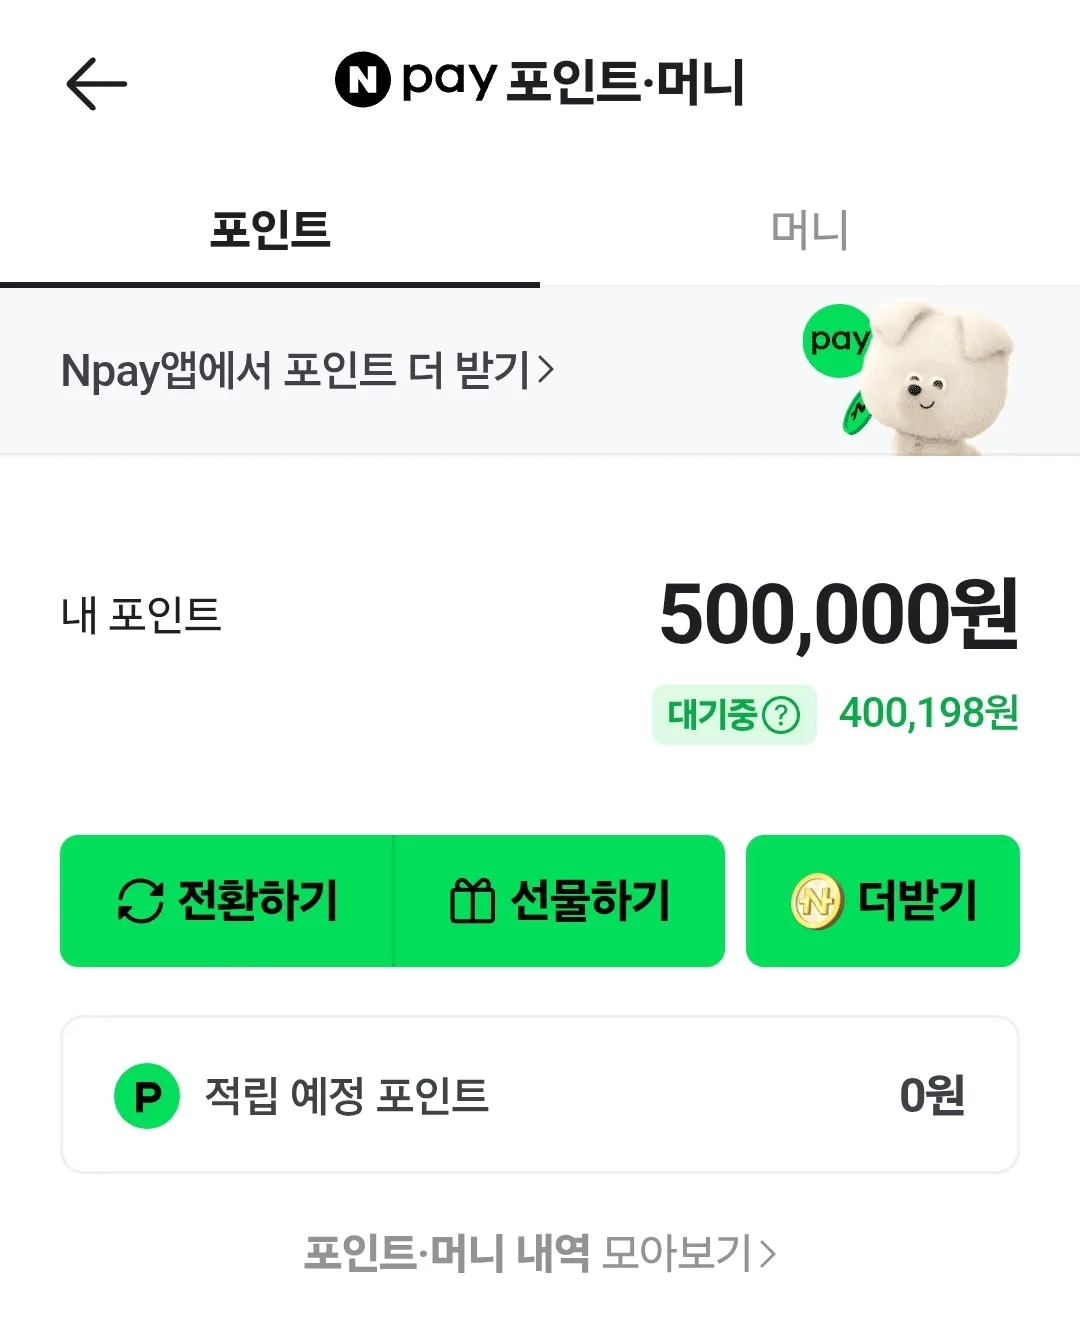Tap the green P circle icon
Screen dimensions: 1080x1326
tap(147, 1096)
